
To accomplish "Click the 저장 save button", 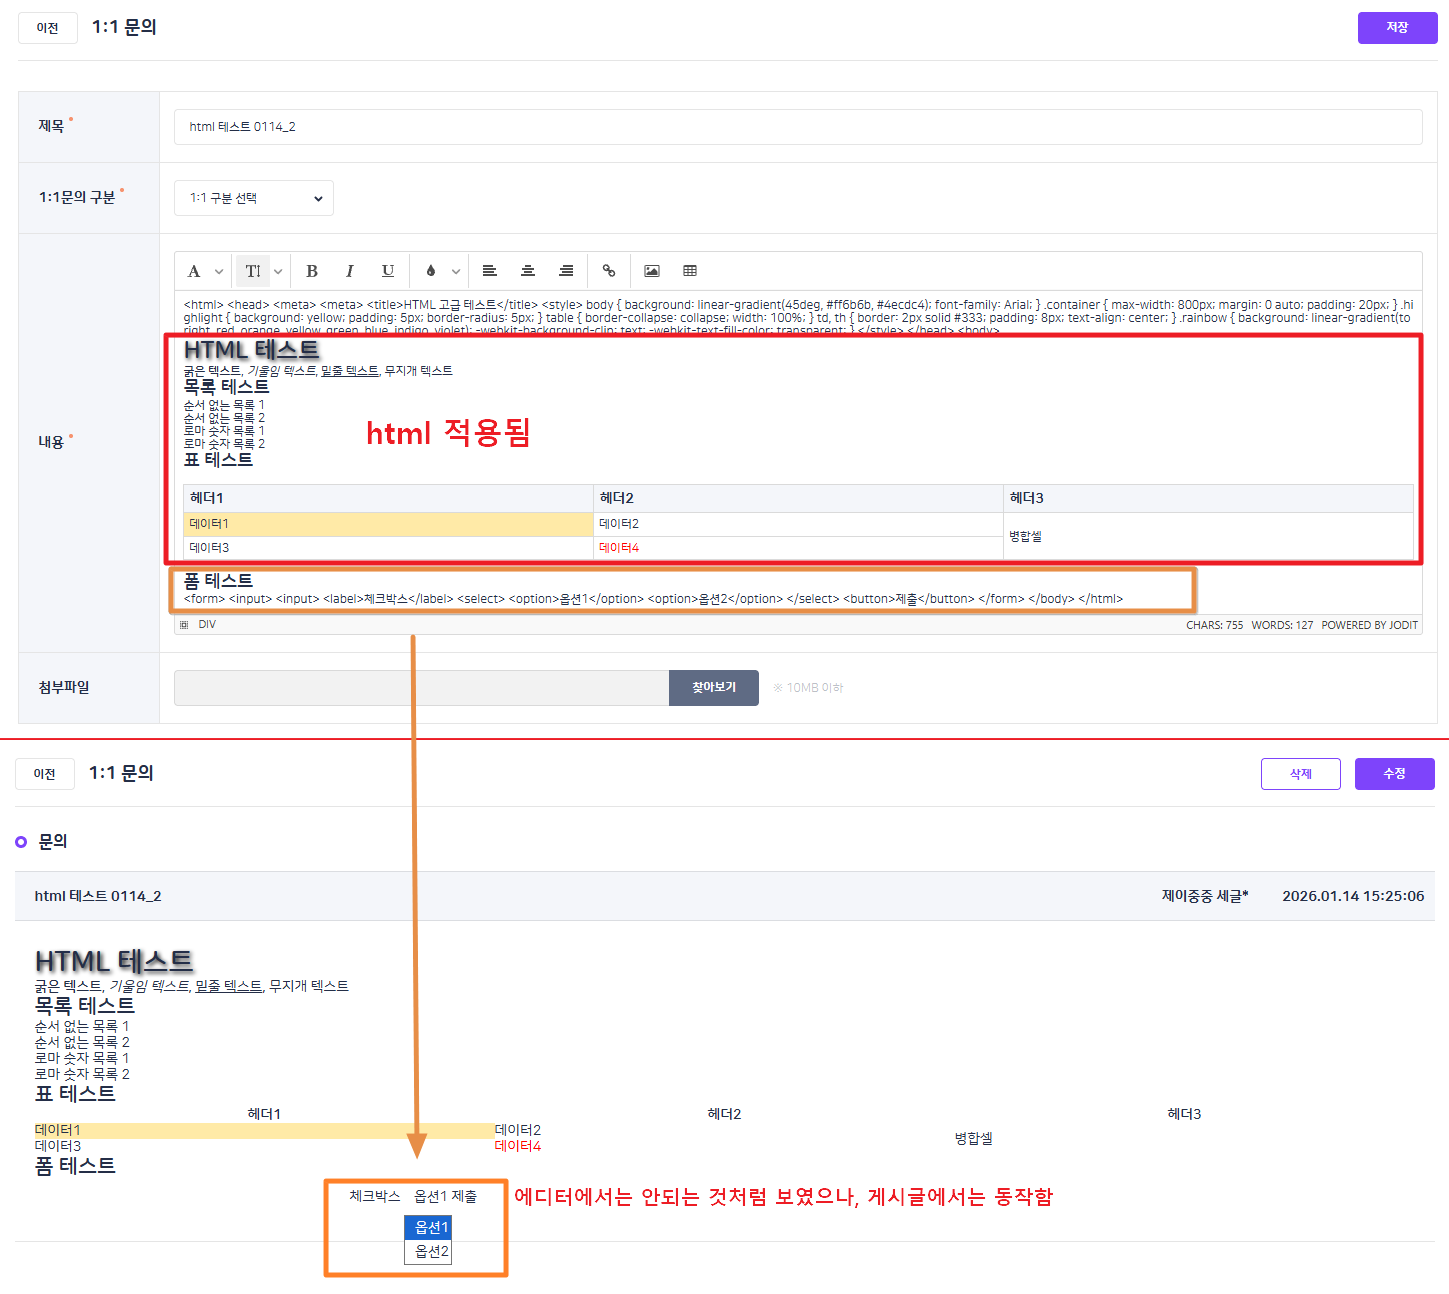I will pyautogui.click(x=1397, y=28).
